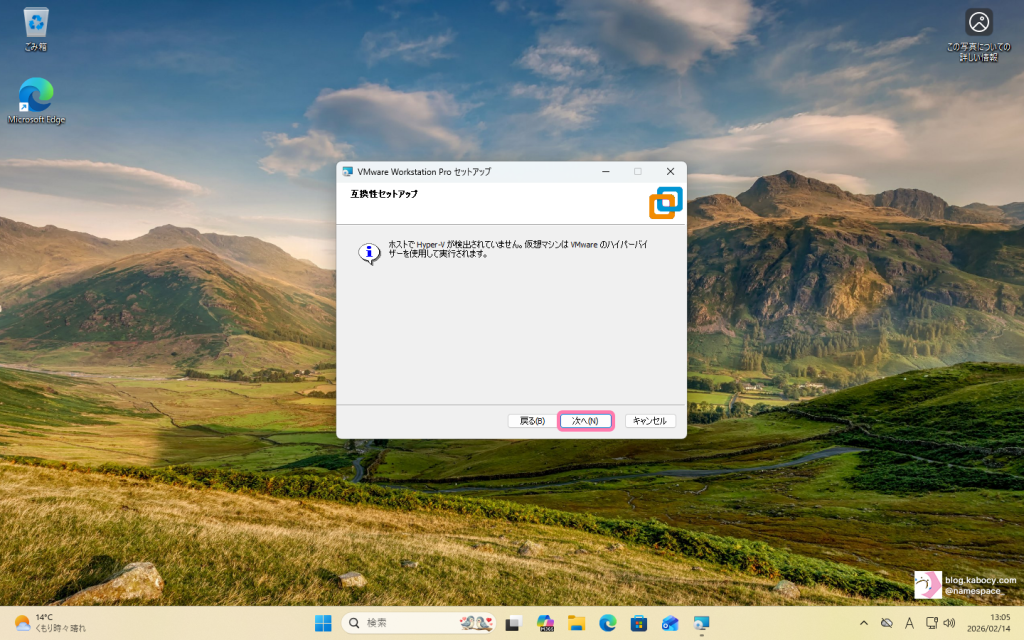This screenshot has width=1024, height=640.
Task: Open the photo details icon on desktop
Action: pyautogui.click(x=979, y=28)
